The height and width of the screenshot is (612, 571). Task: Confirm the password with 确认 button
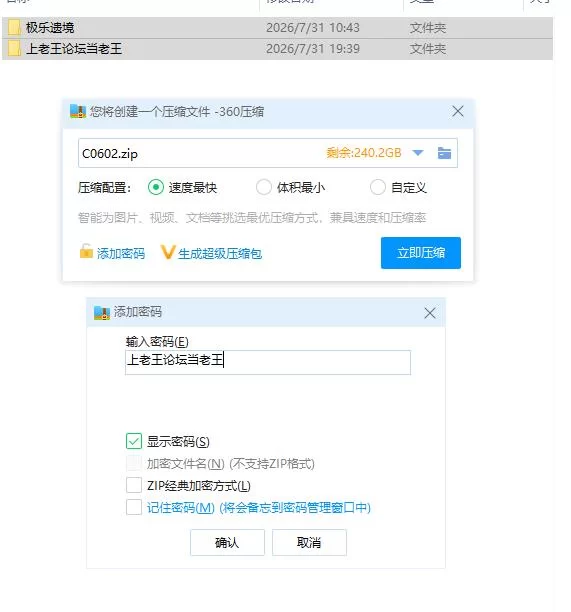click(227, 543)
